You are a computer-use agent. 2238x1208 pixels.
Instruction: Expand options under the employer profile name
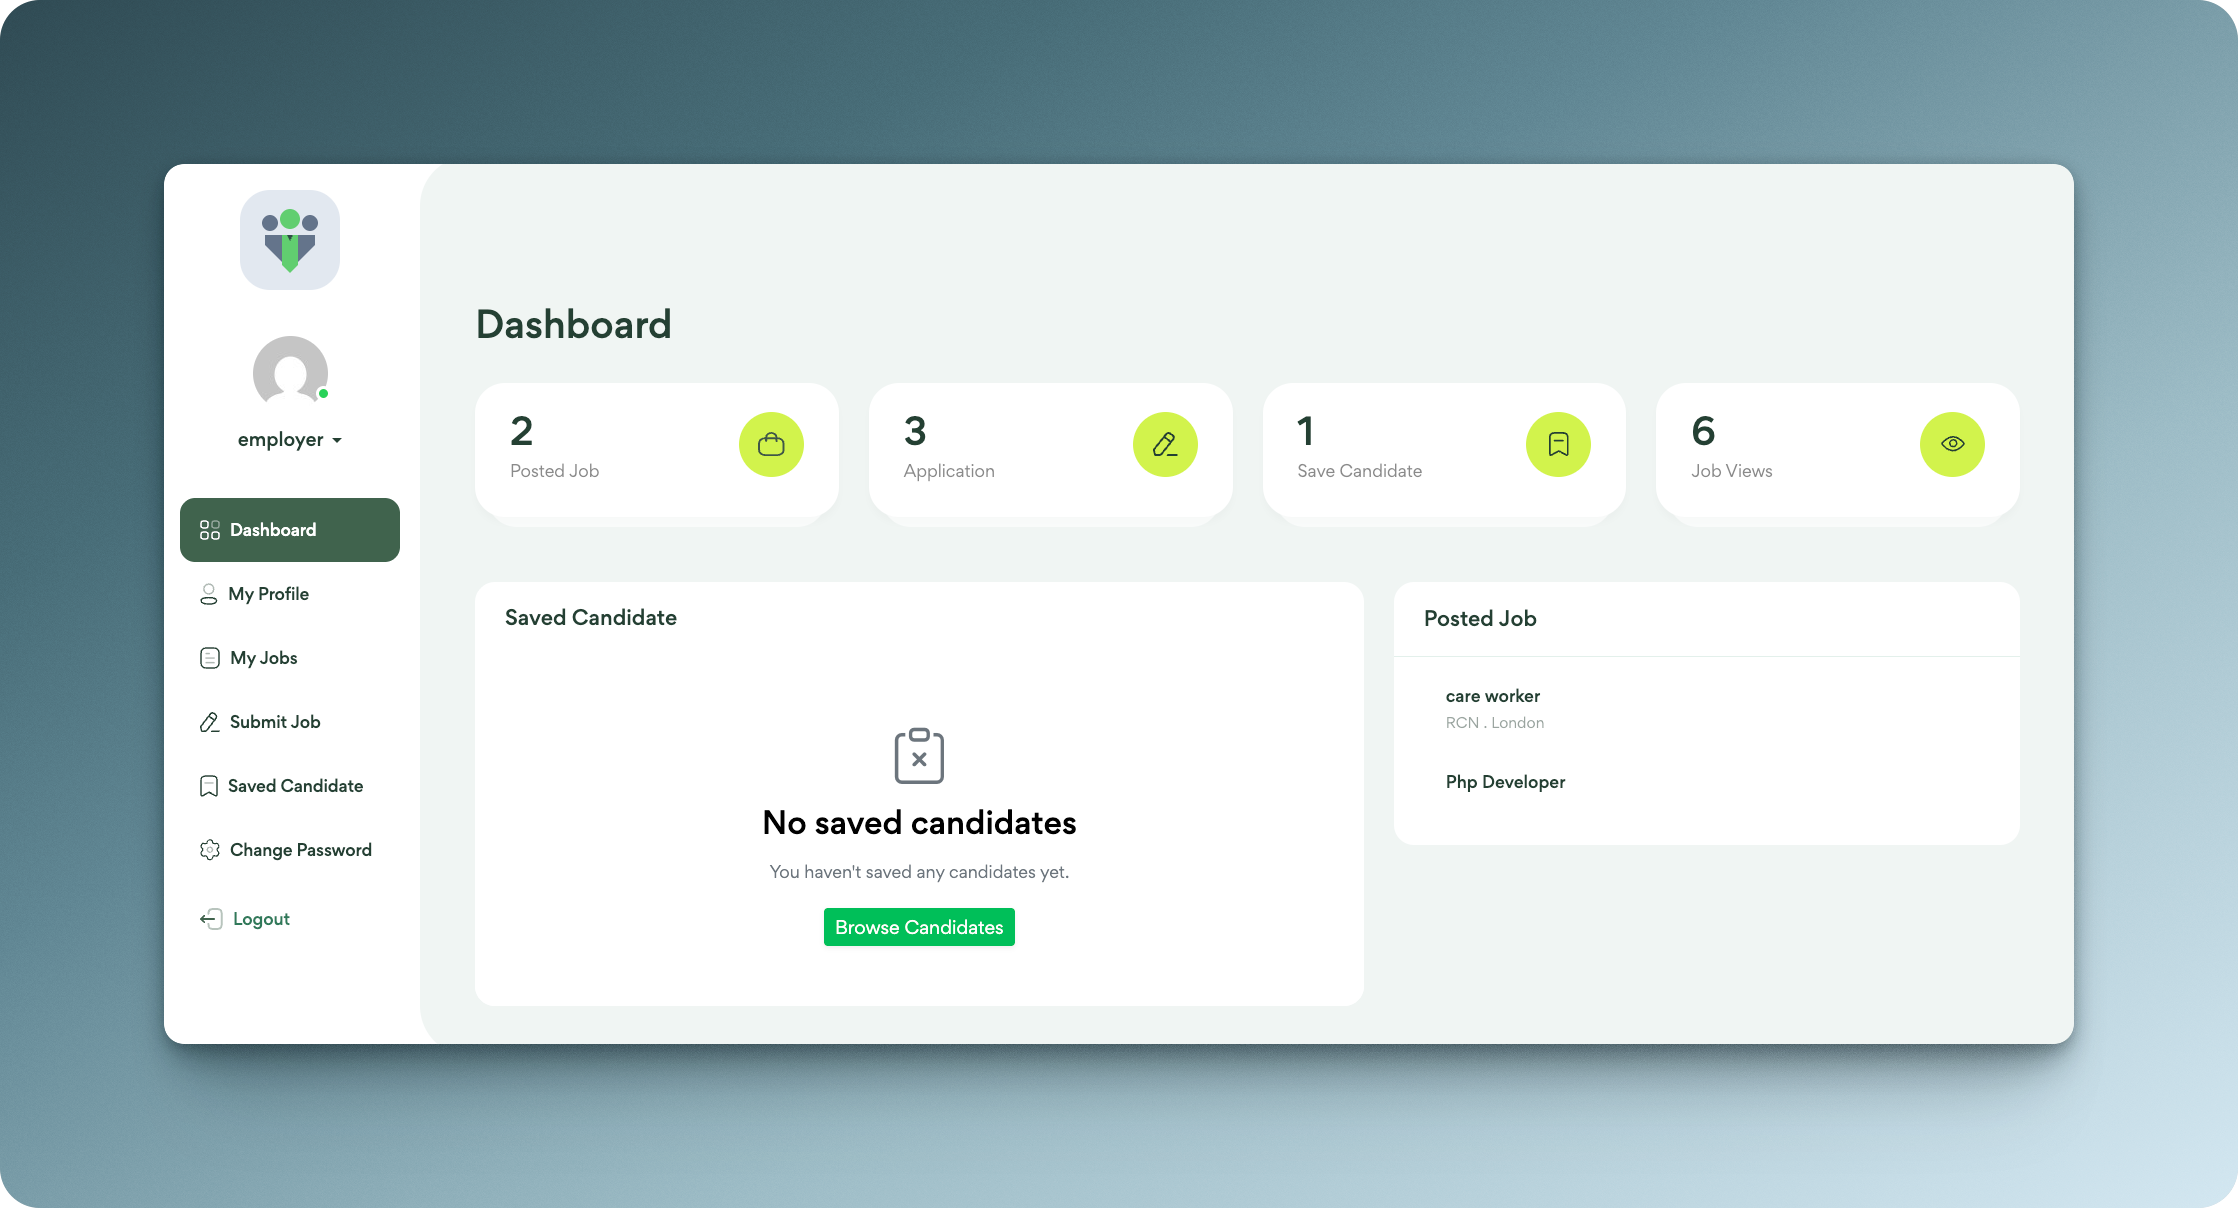290,439
